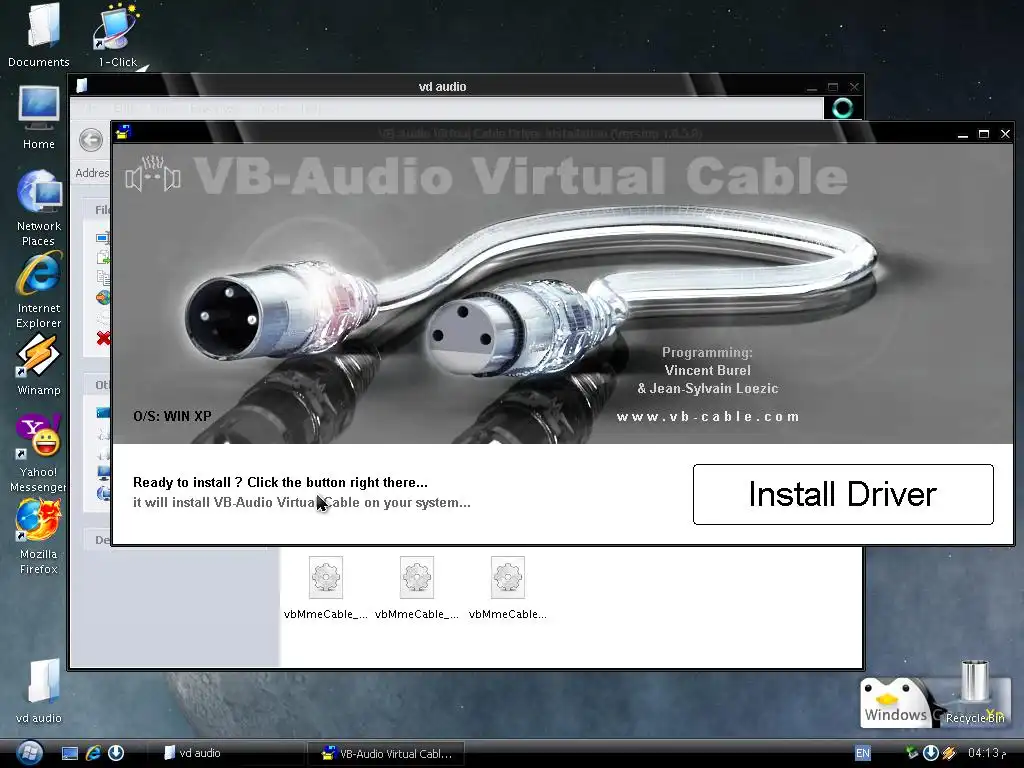This screenshot has height=768, width=1024.
Task: Launch Internet Explorer from quick launch
Action: (93, 753)
